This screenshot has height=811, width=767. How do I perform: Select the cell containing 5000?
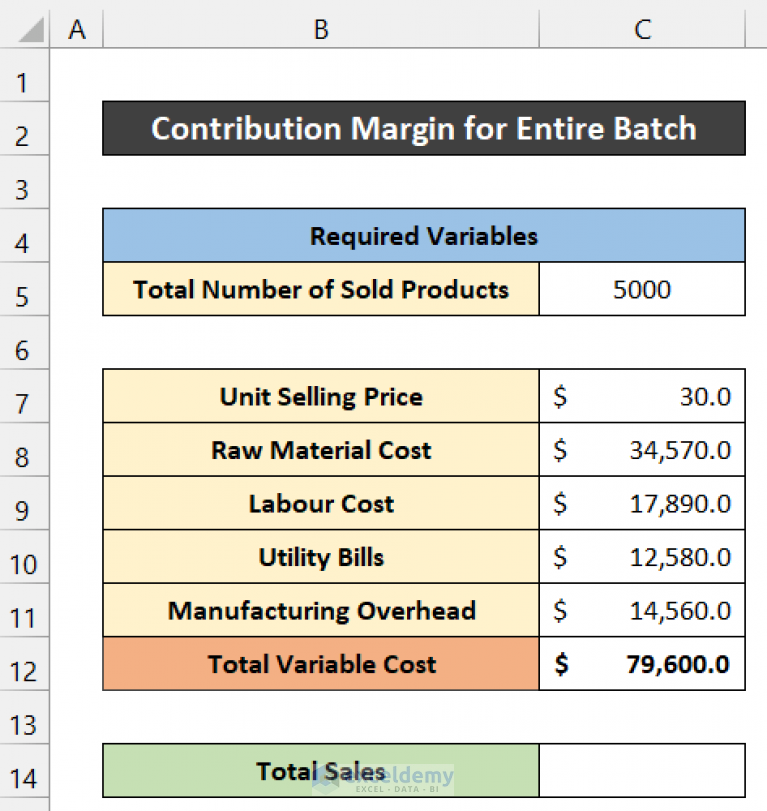641,289
